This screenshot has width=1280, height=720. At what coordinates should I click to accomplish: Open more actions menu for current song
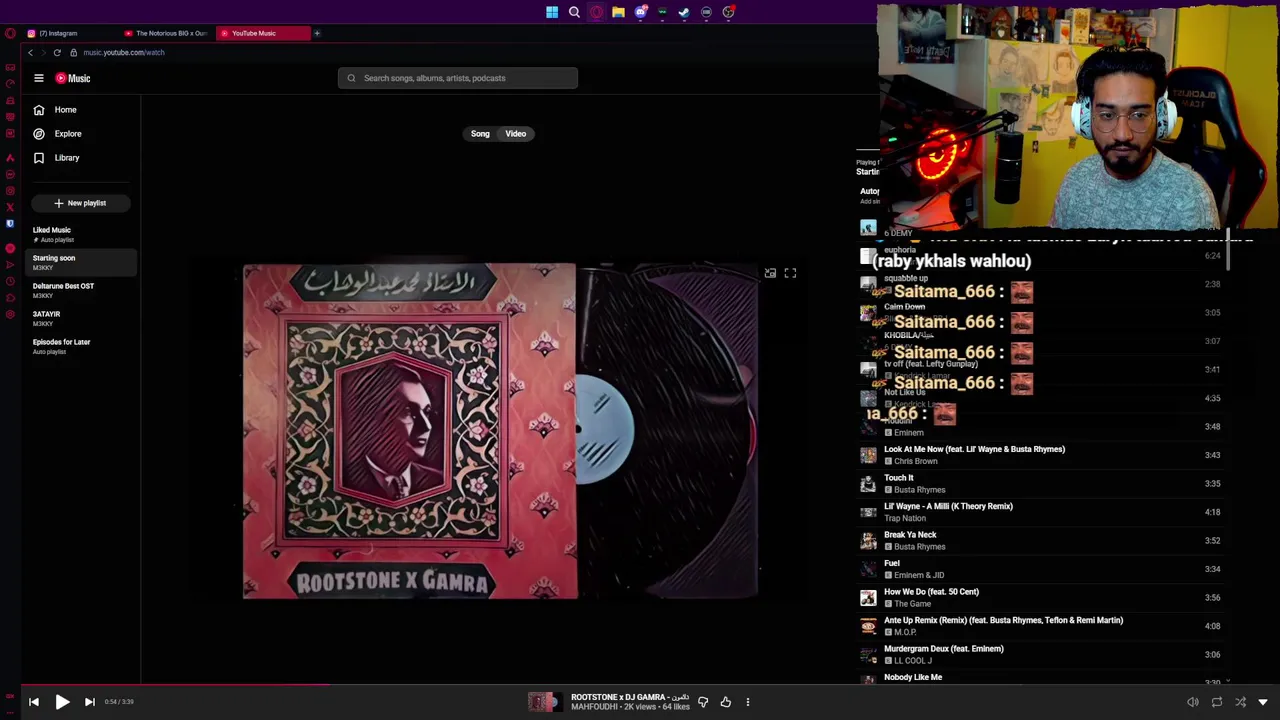[747, 702]
